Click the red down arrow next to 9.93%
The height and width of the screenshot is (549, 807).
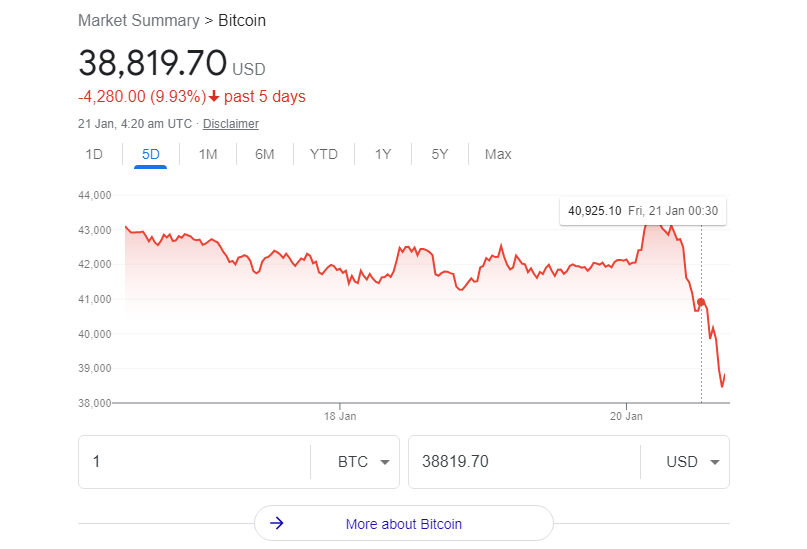(x=214, y=96)
